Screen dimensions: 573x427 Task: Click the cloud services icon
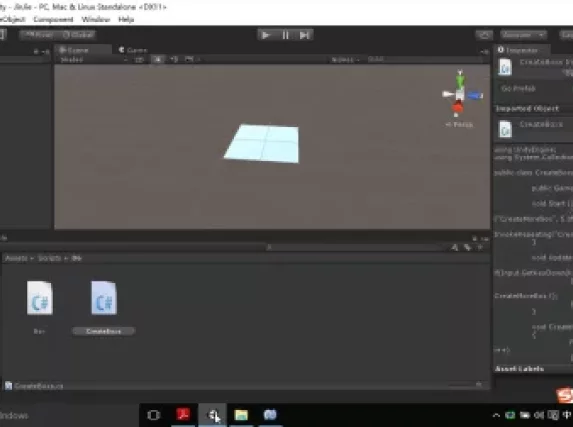coord(484,35)
